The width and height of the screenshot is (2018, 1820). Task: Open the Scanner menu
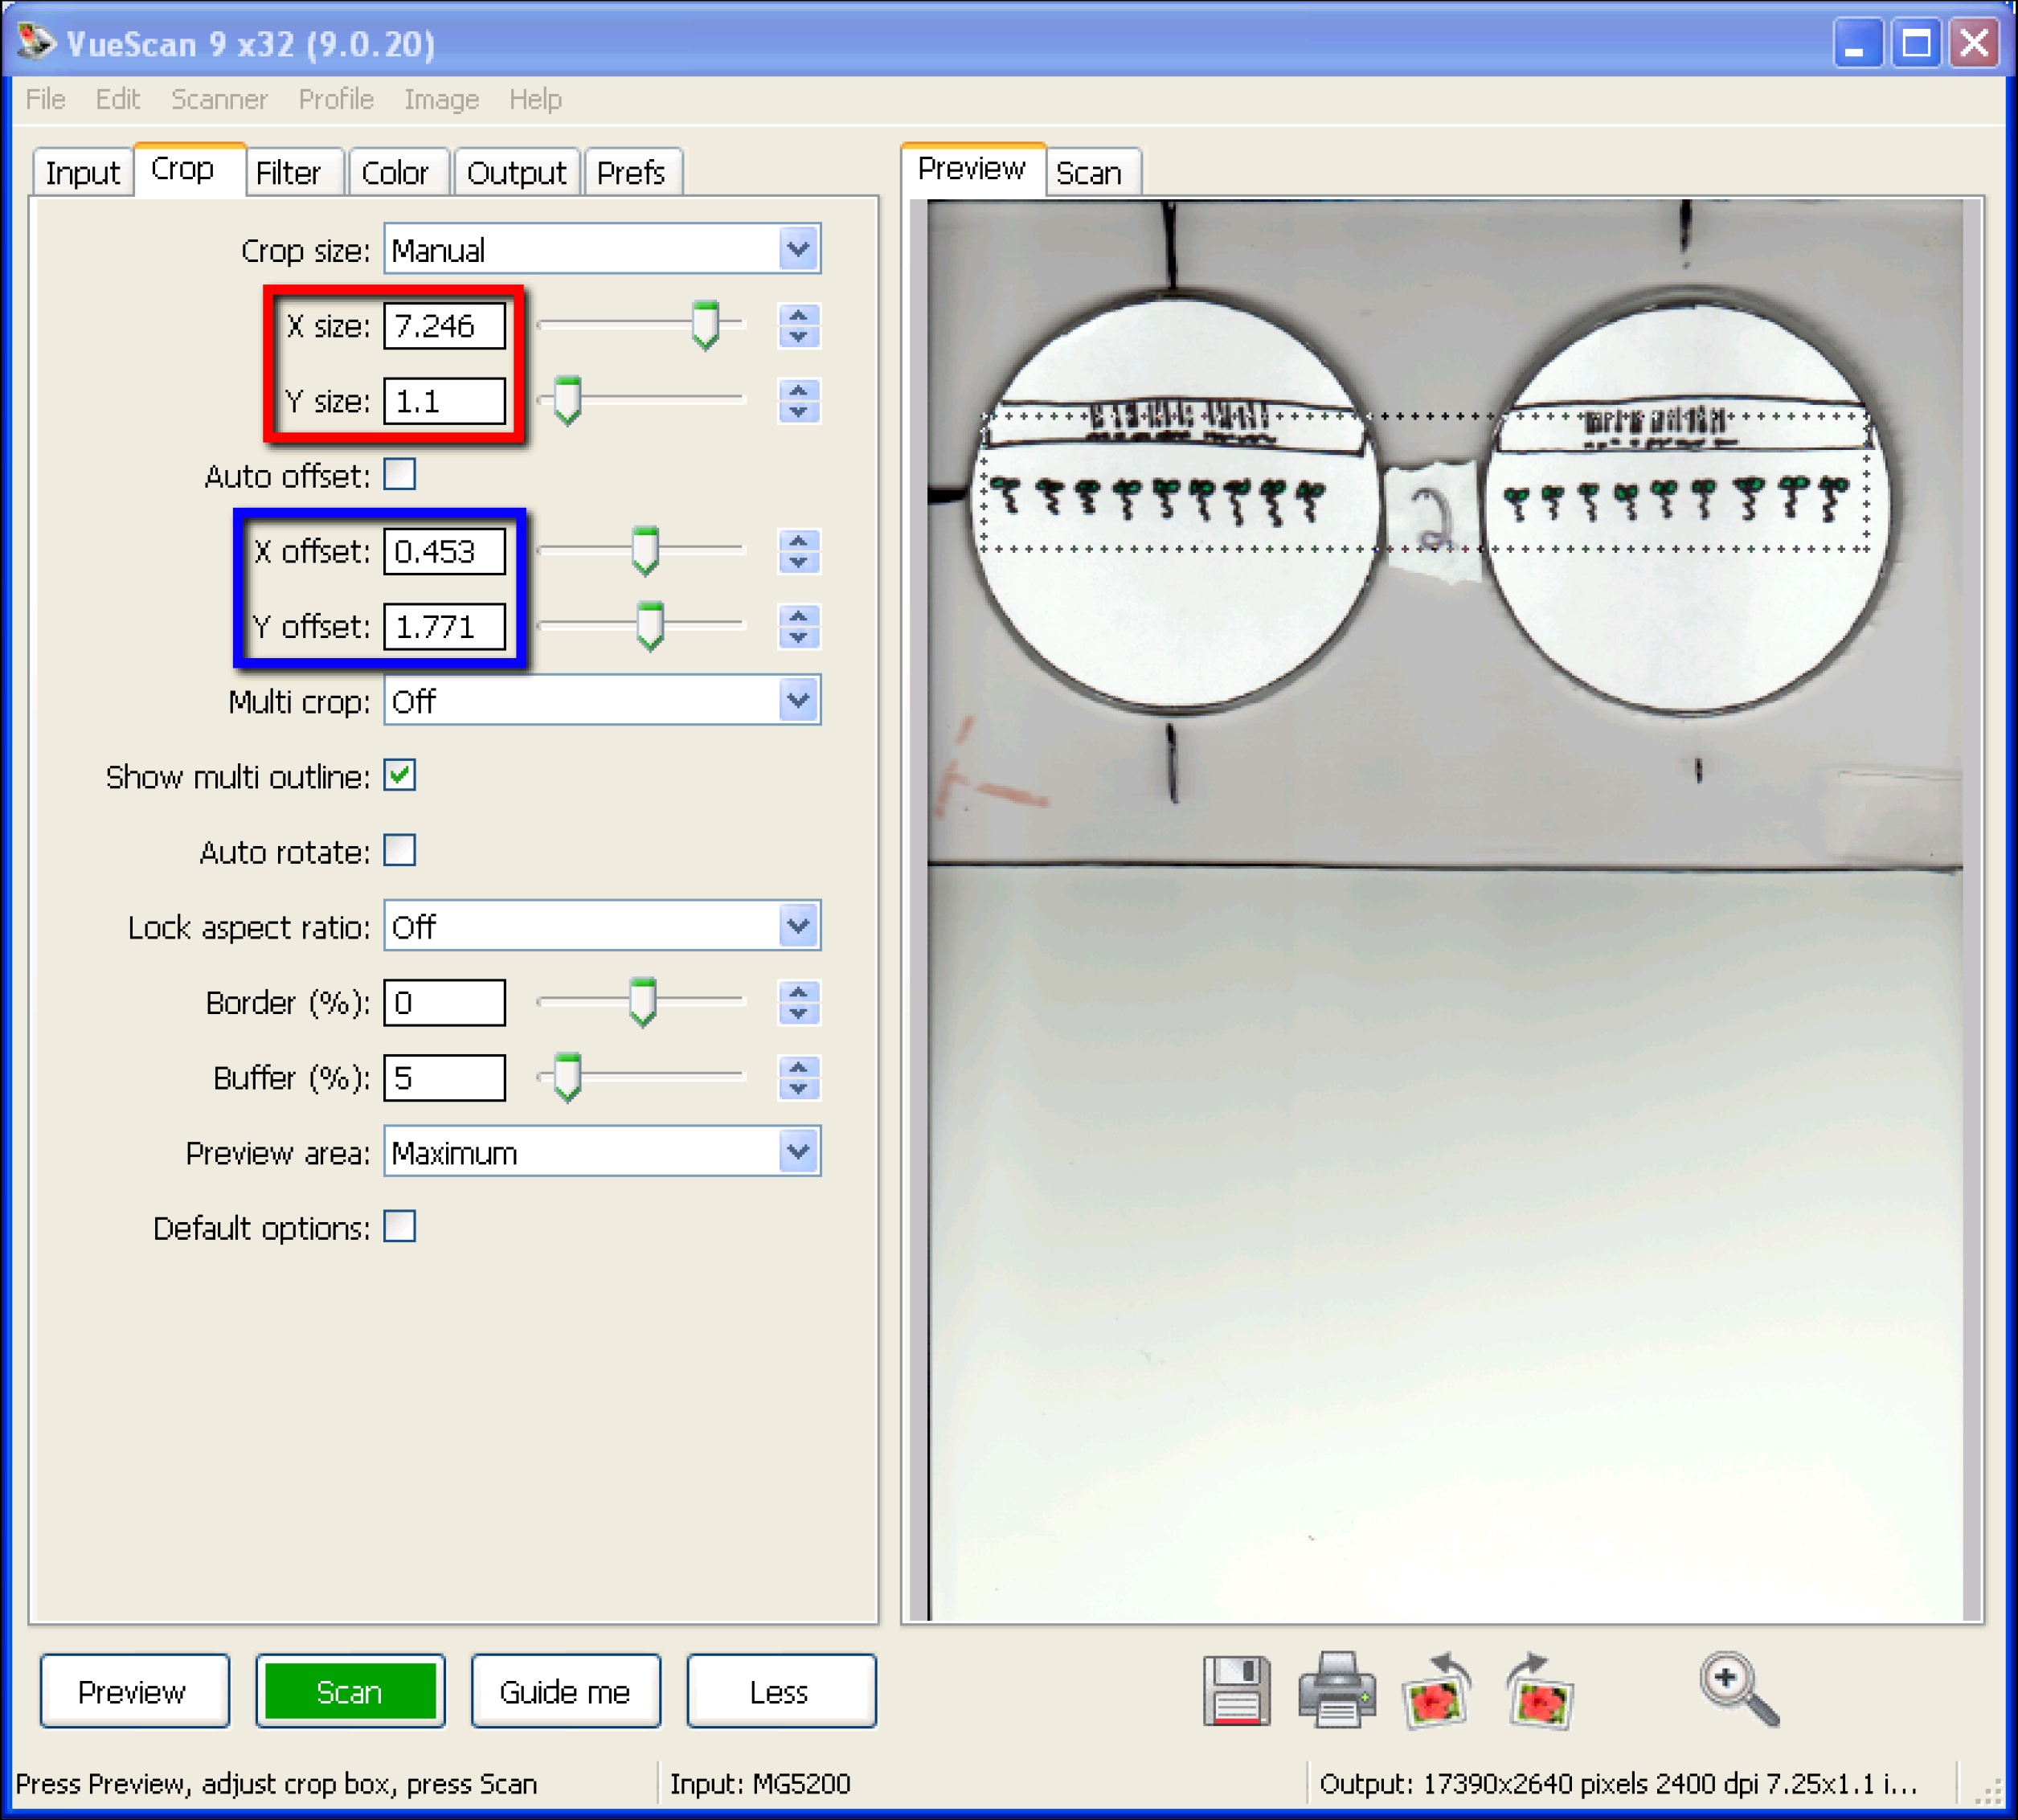[219, 99]
